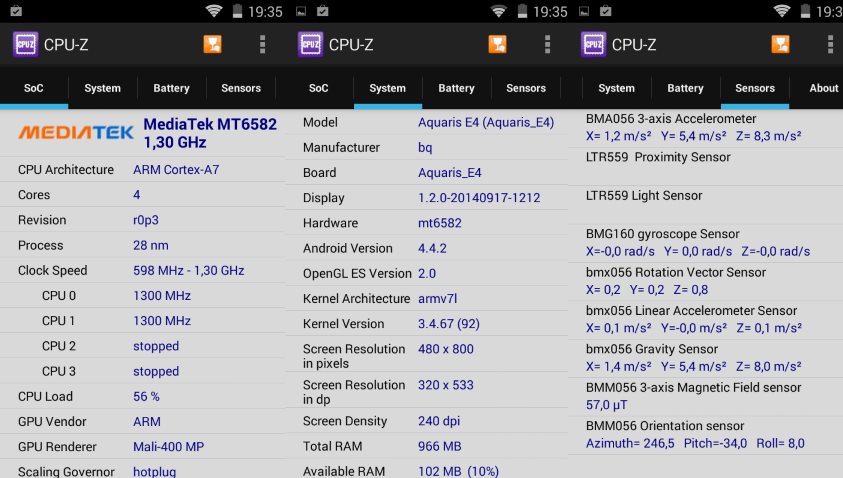
Task: Tap the CPU-Z logo in the leftmost screen
Action: [x=26, y=44]
